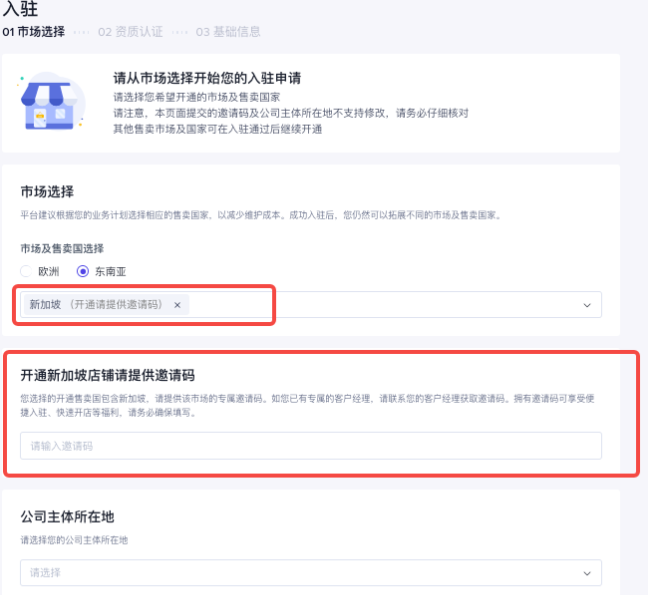Screen dimensions: 648x595
Task: Select the 欧洲 radio button
Action: coord(27,271)
